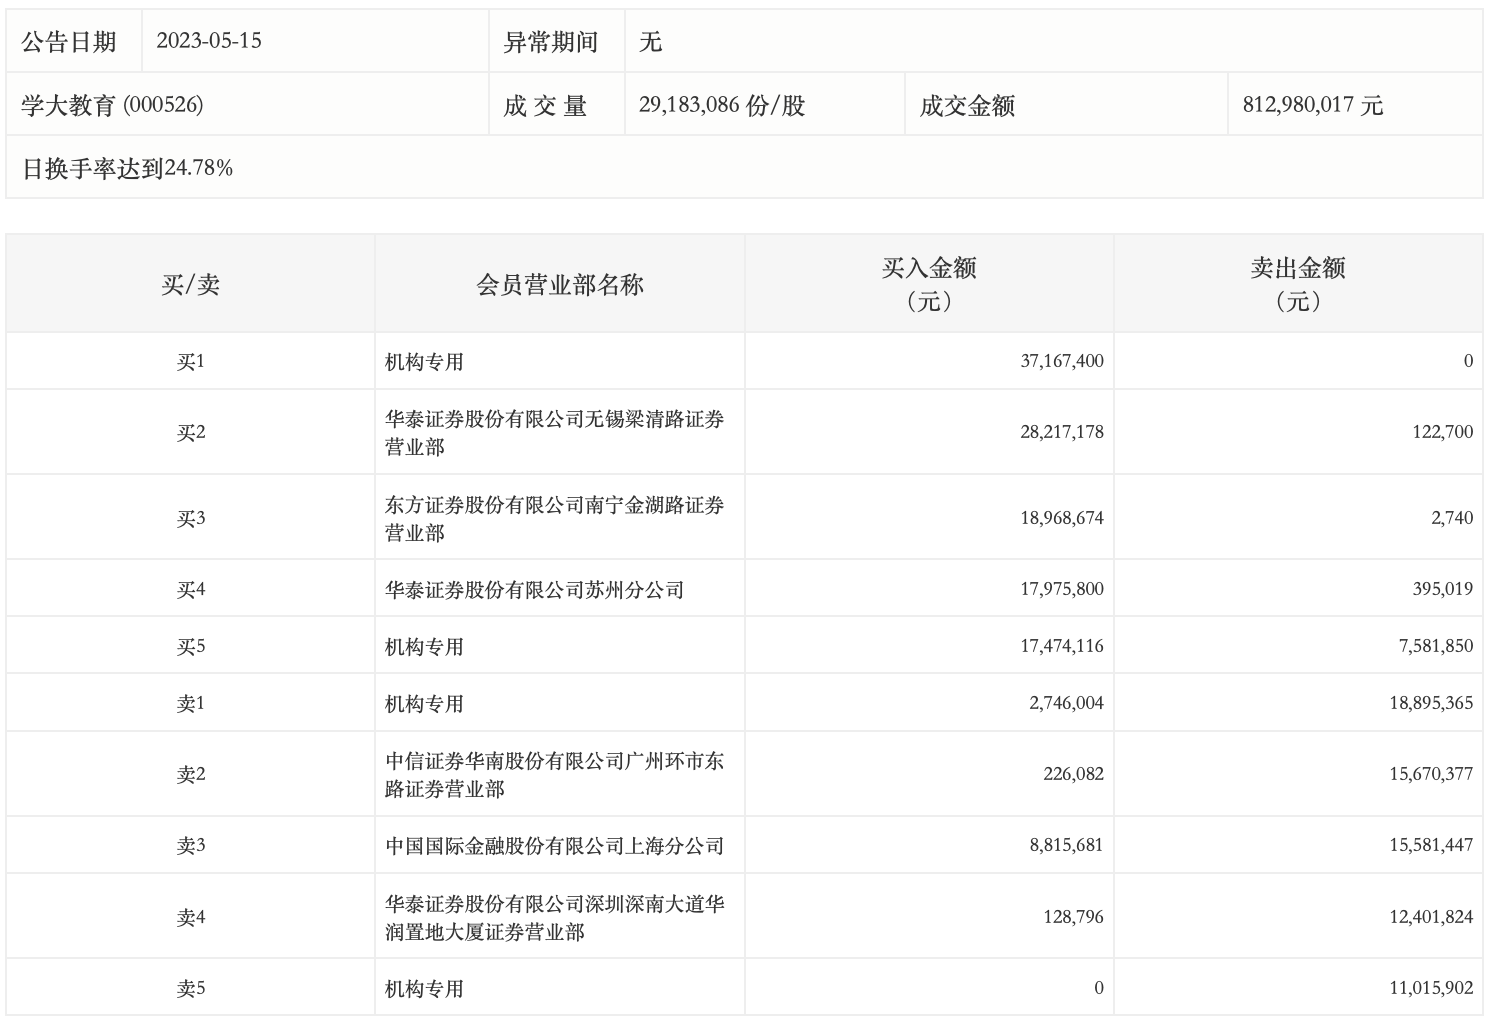The width and height of the screenshot is (1490, 1028).
Task: Select sell amount 15,670,377
Action: point(1431,774)
